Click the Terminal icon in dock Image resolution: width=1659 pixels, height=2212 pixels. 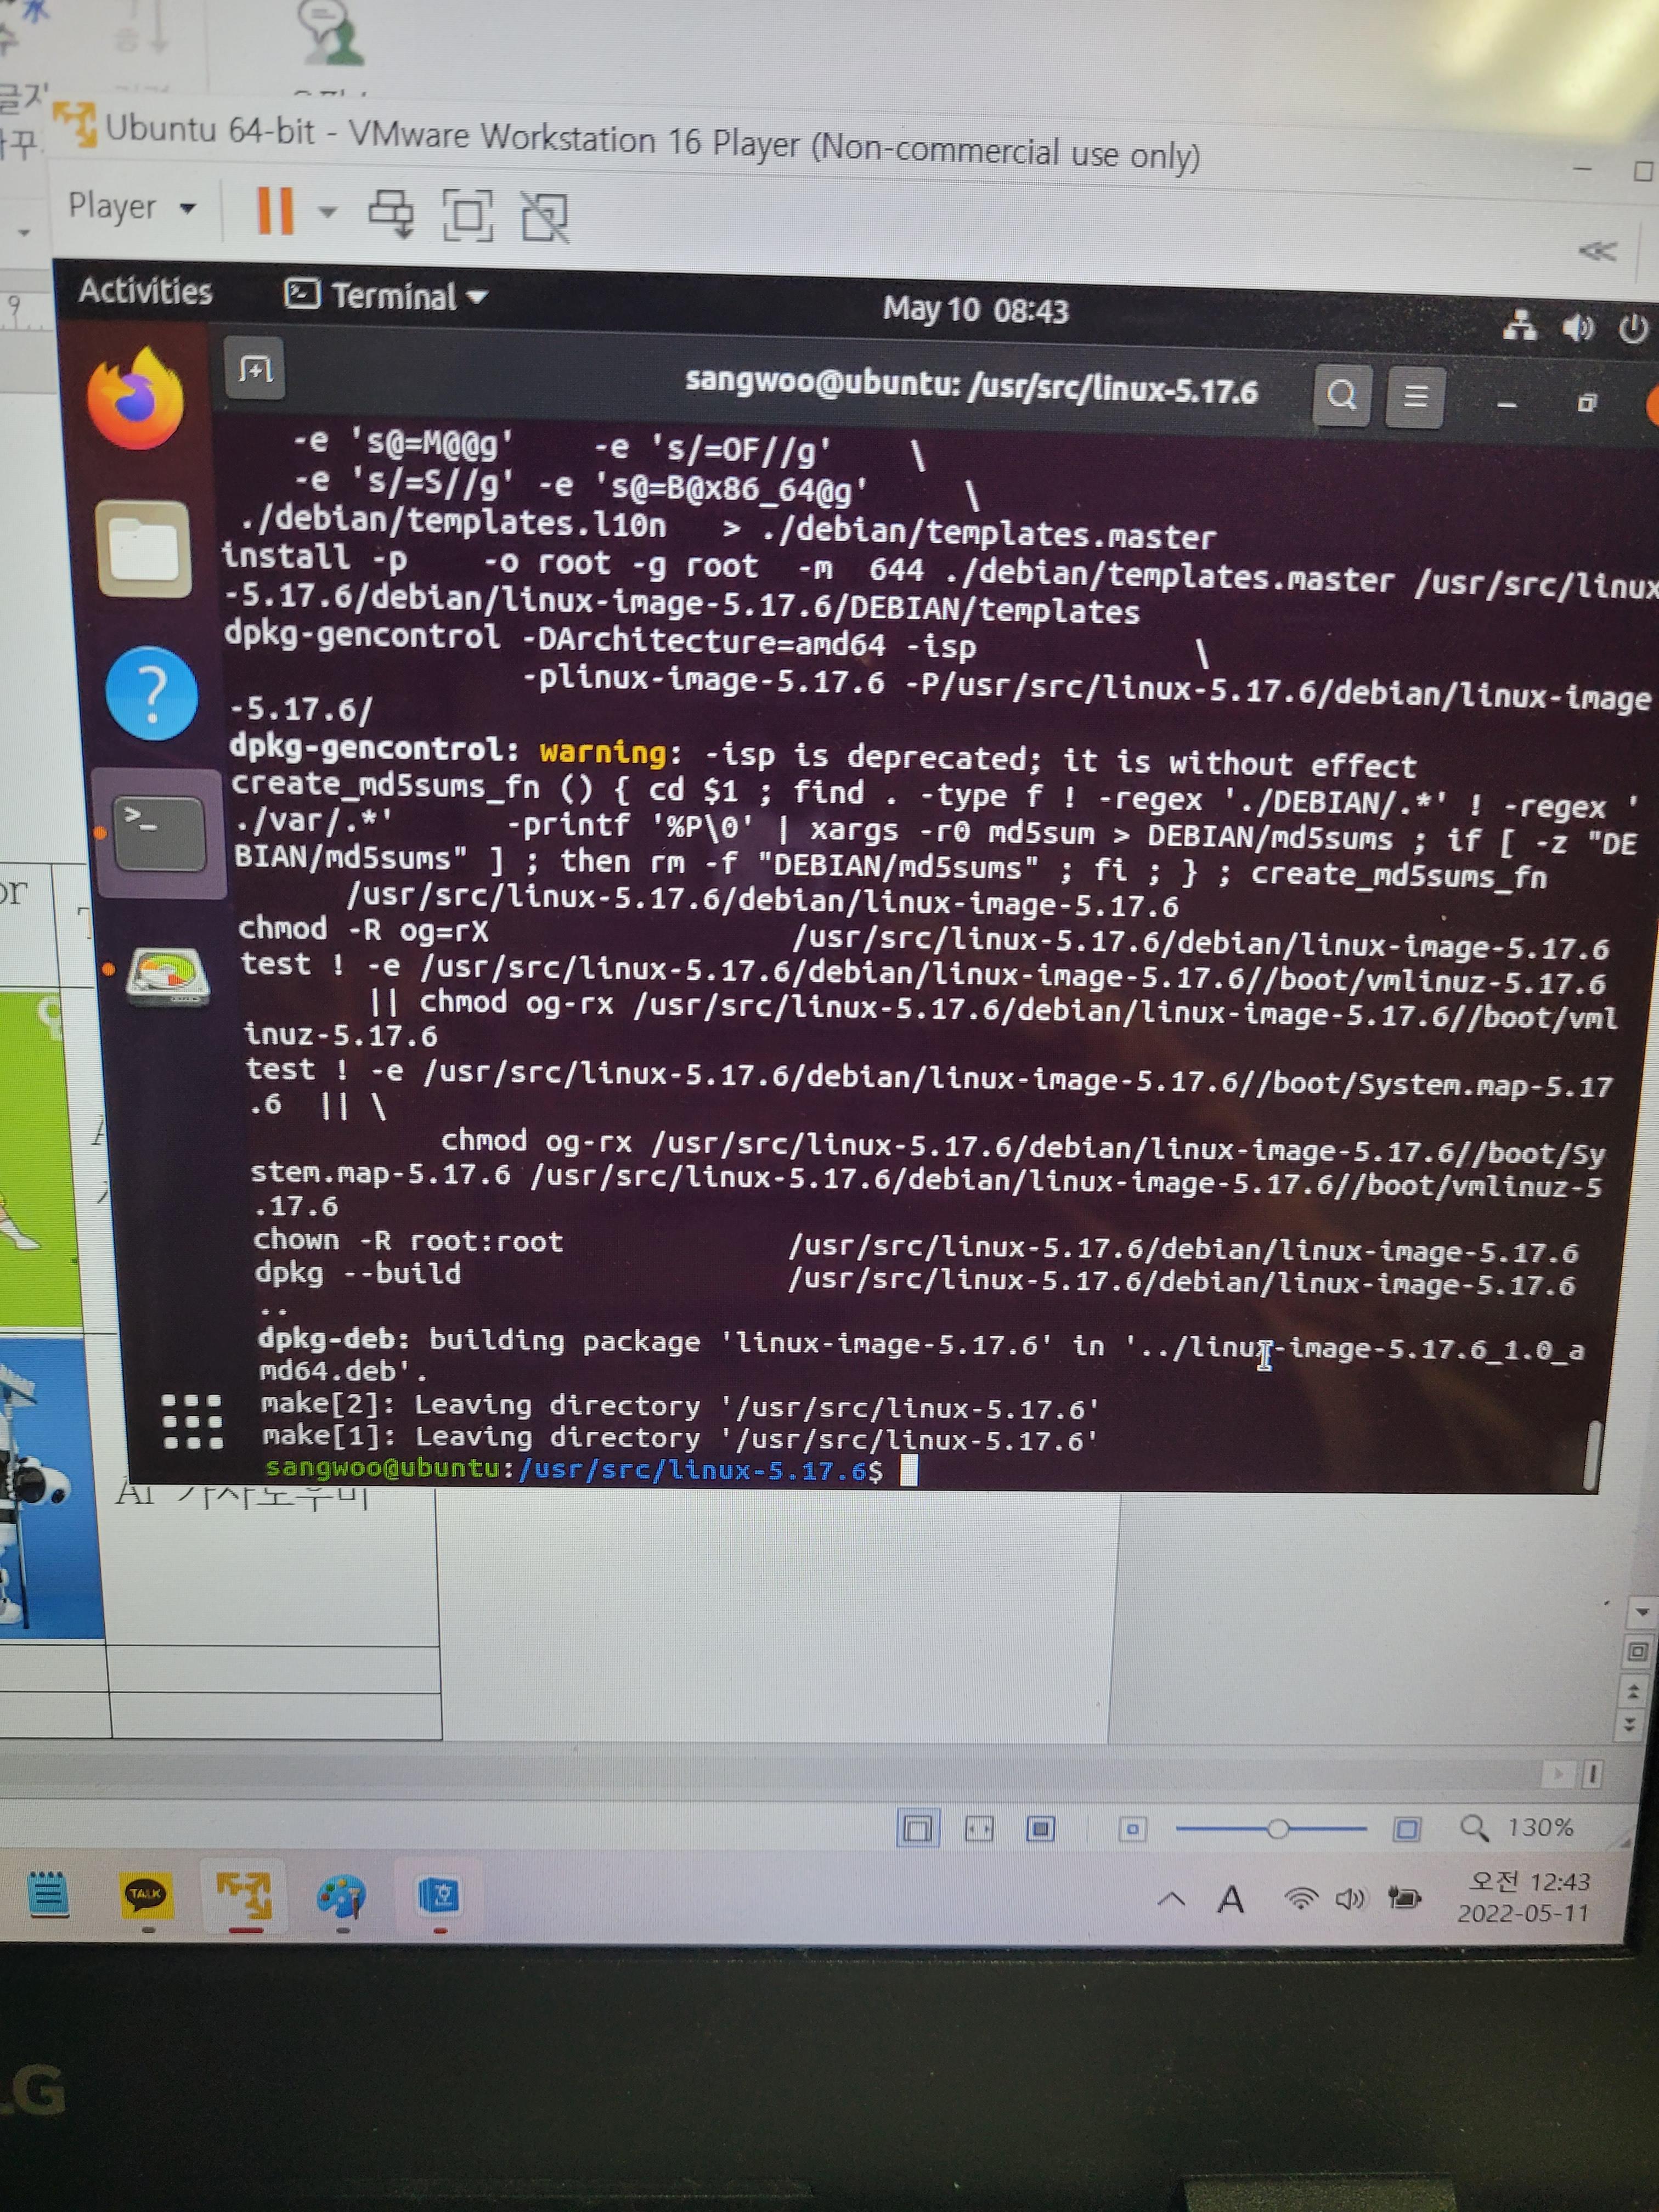tap(159, 834)
